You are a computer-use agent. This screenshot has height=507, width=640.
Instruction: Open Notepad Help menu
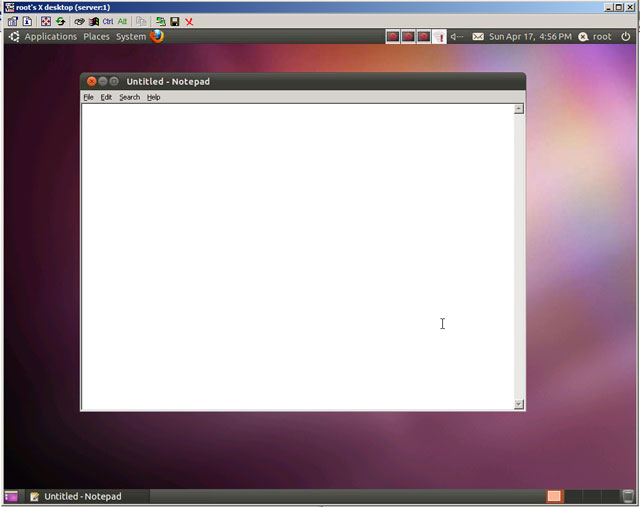coord(153,97)
